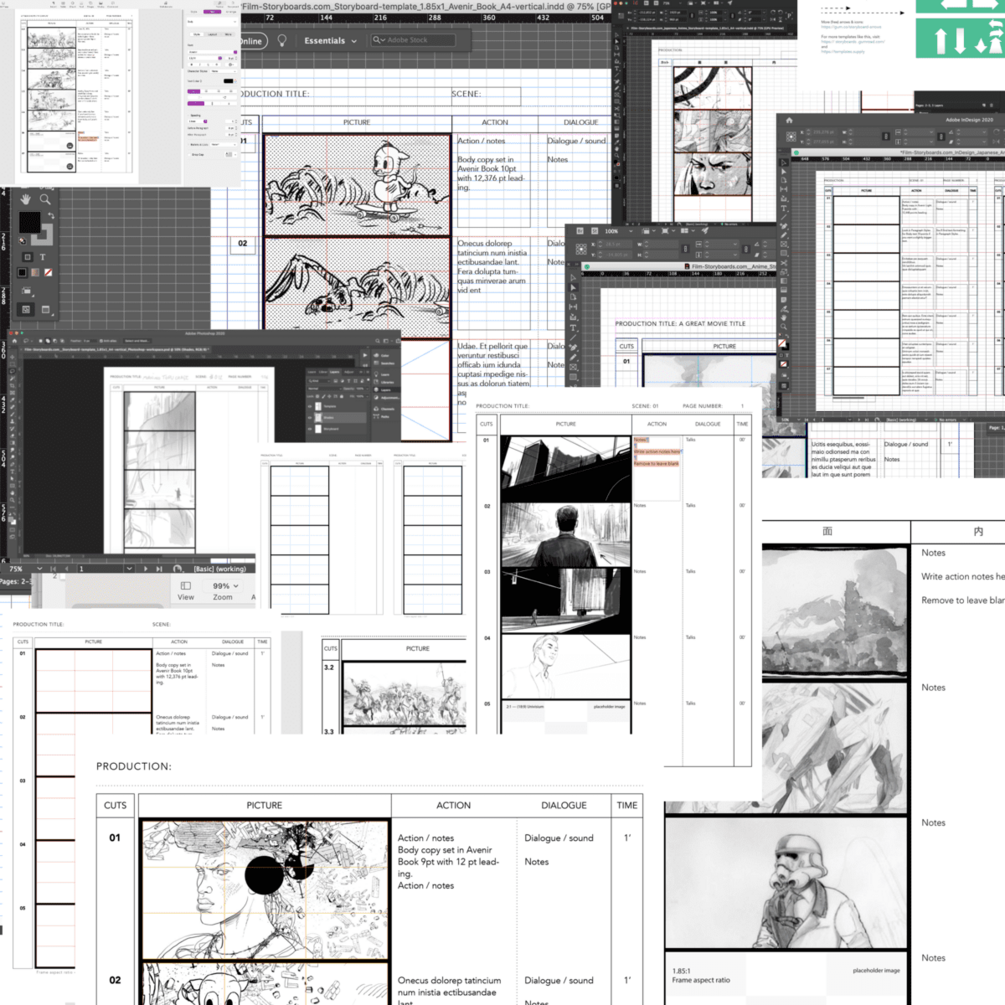
Task: Click the black fill color swatch
Action: pyautogui.click(x=29, y=222)
